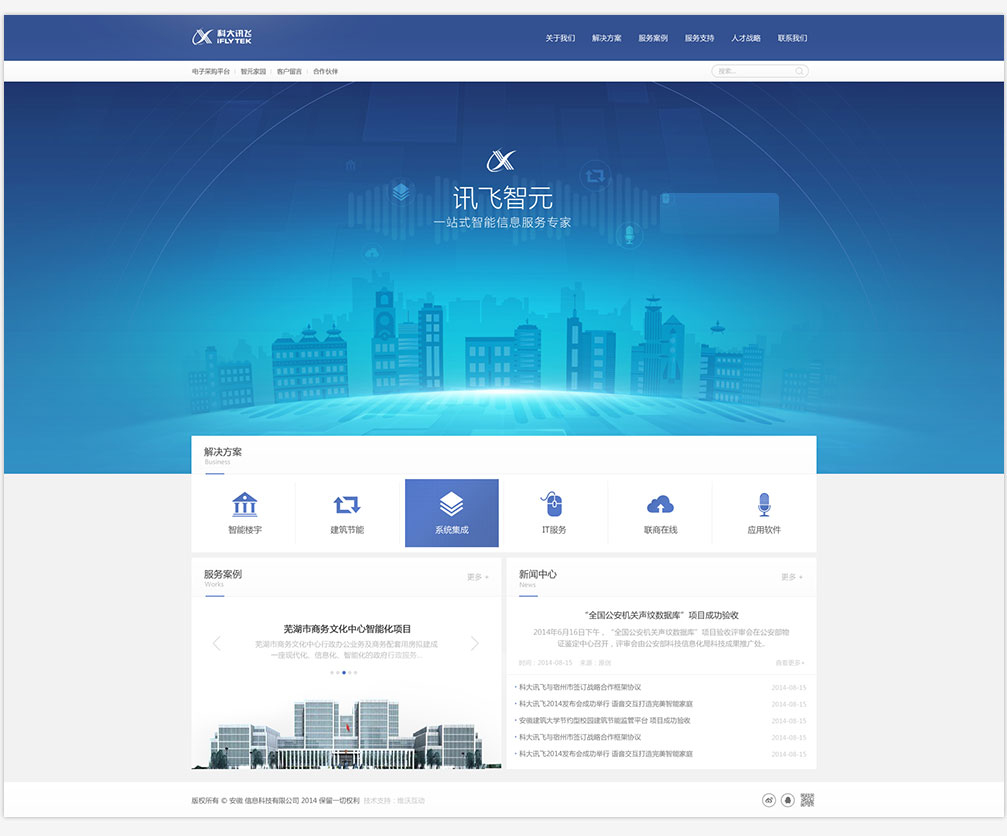Click the 技术支持 credit link in footer
The width and height of the screenshot is (1007, 836).
pos(394,801)
